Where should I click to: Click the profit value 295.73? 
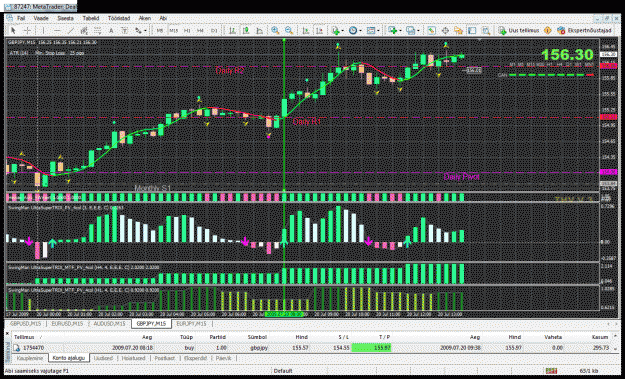pyautogui.click(x=600, y=348)
